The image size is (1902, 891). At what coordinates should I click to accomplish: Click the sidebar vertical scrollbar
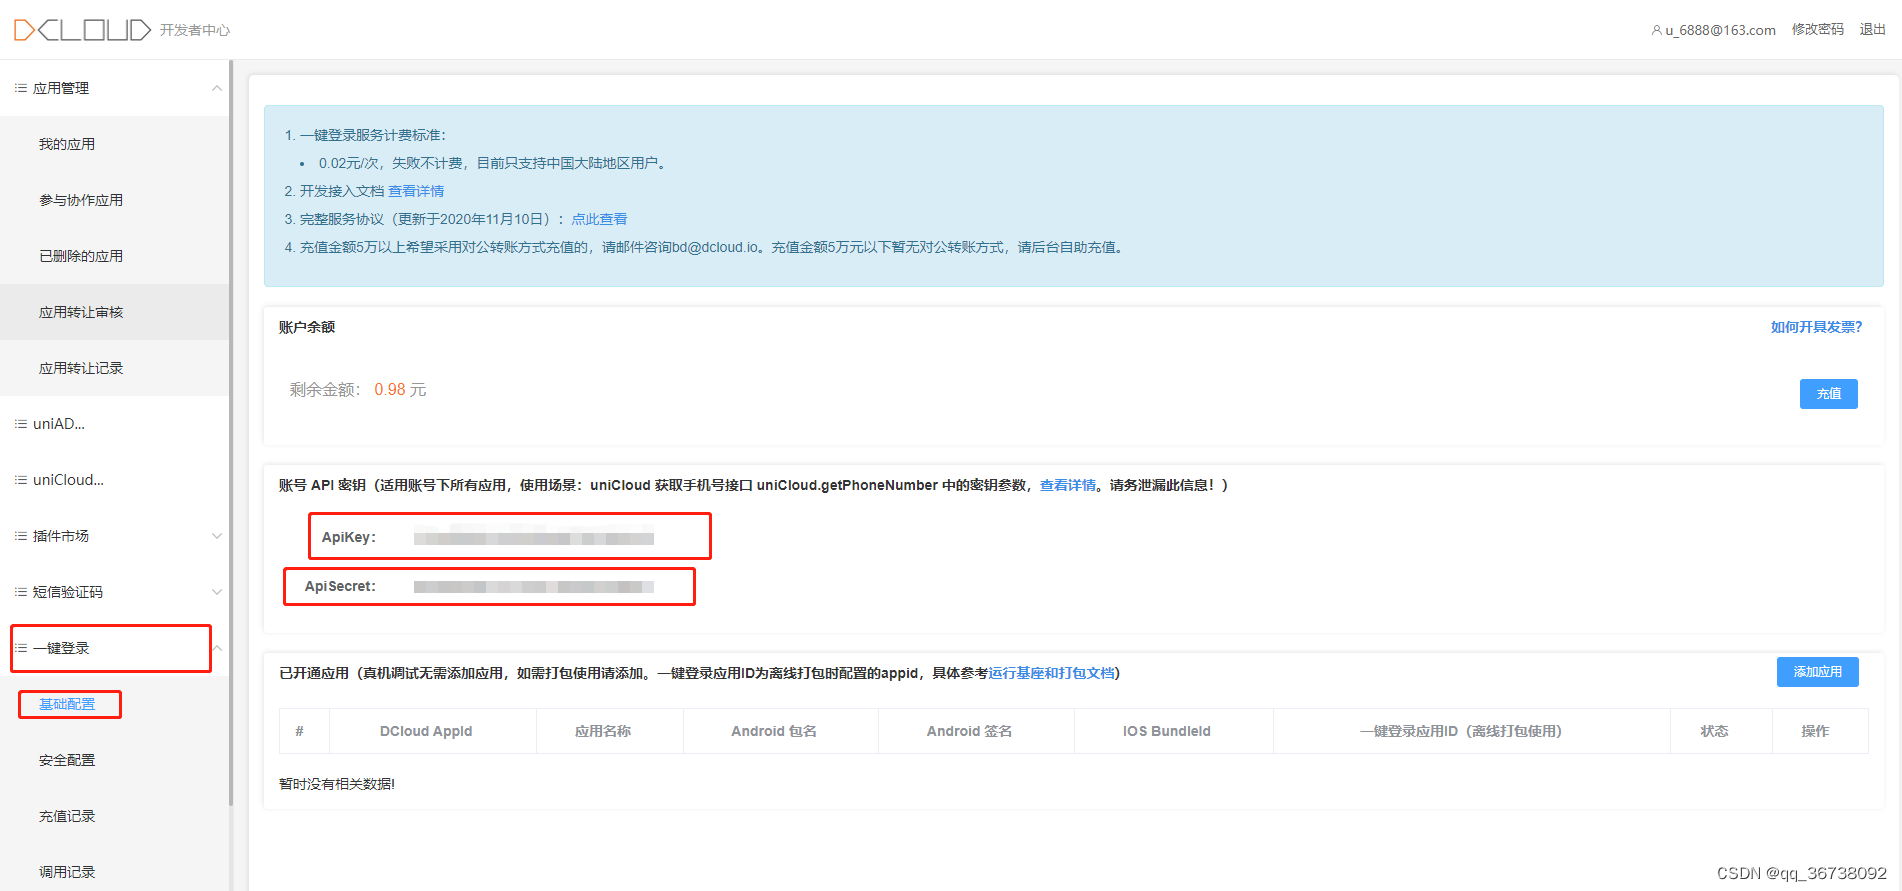[x=231, y=433]
